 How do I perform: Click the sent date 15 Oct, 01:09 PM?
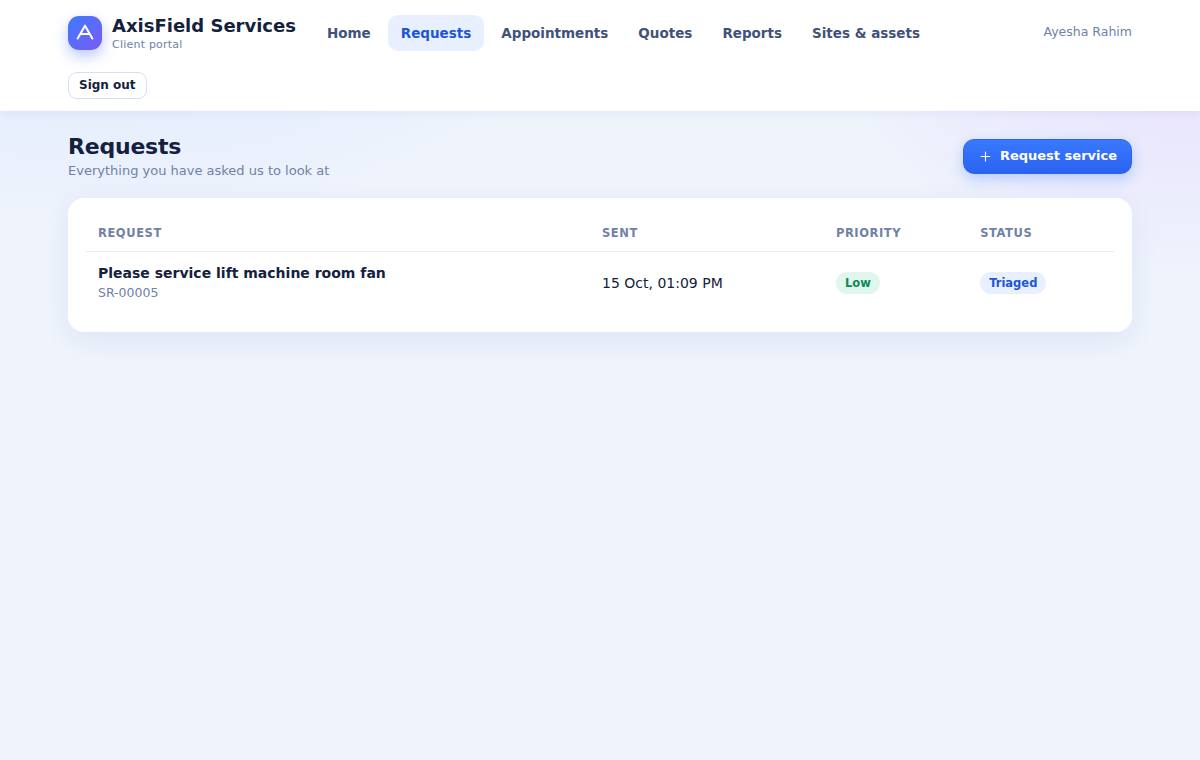(662, 283)
